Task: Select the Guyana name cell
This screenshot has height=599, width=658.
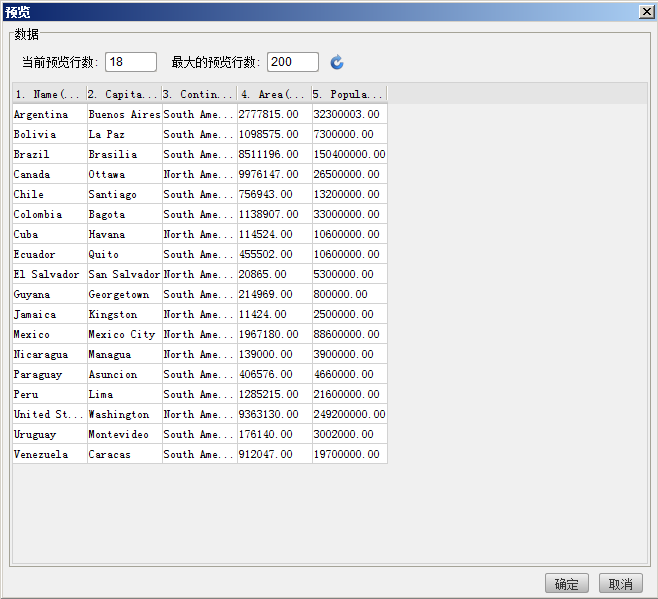Action: click(50, 294)
